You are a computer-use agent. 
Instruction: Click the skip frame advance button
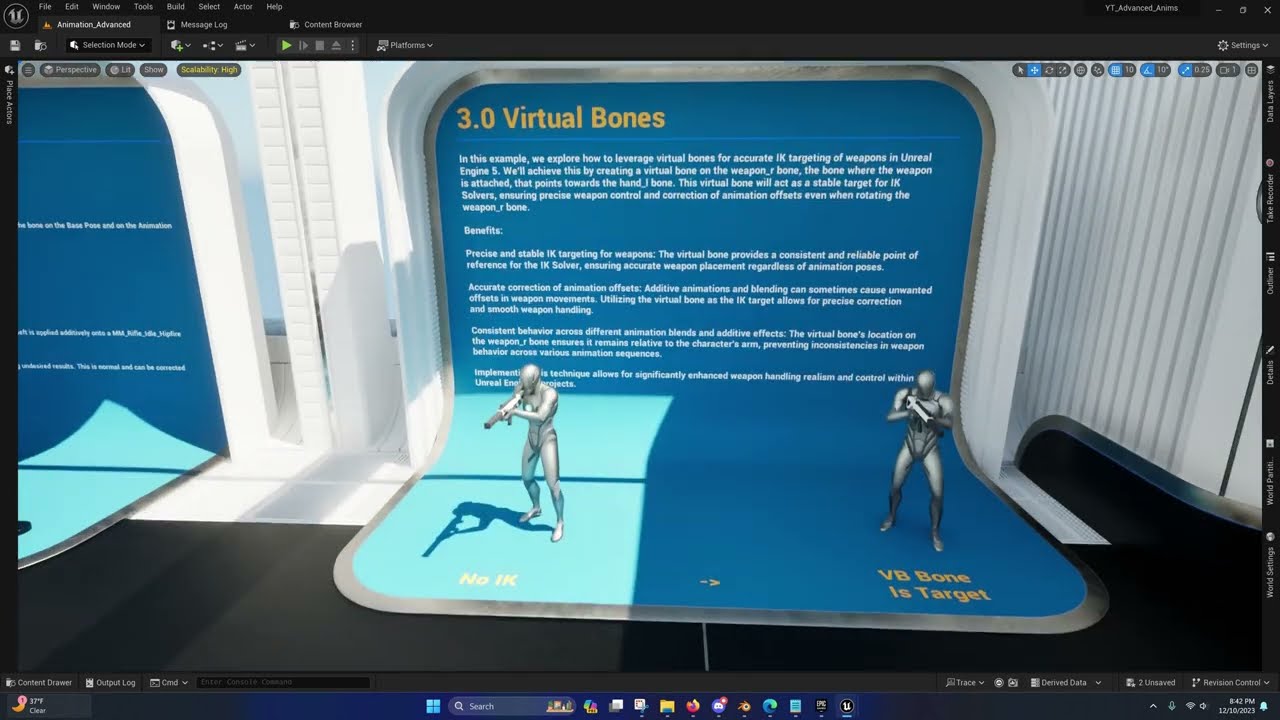pos(303,45)
